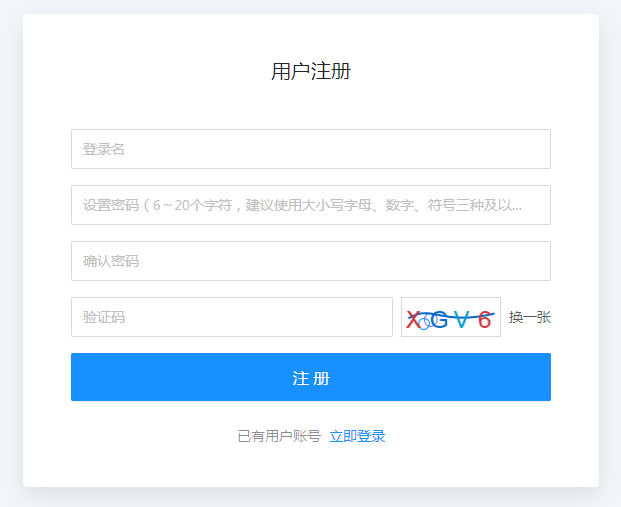Click the 用户注册 page heading
621x507 pixels.
pos(311,71)
